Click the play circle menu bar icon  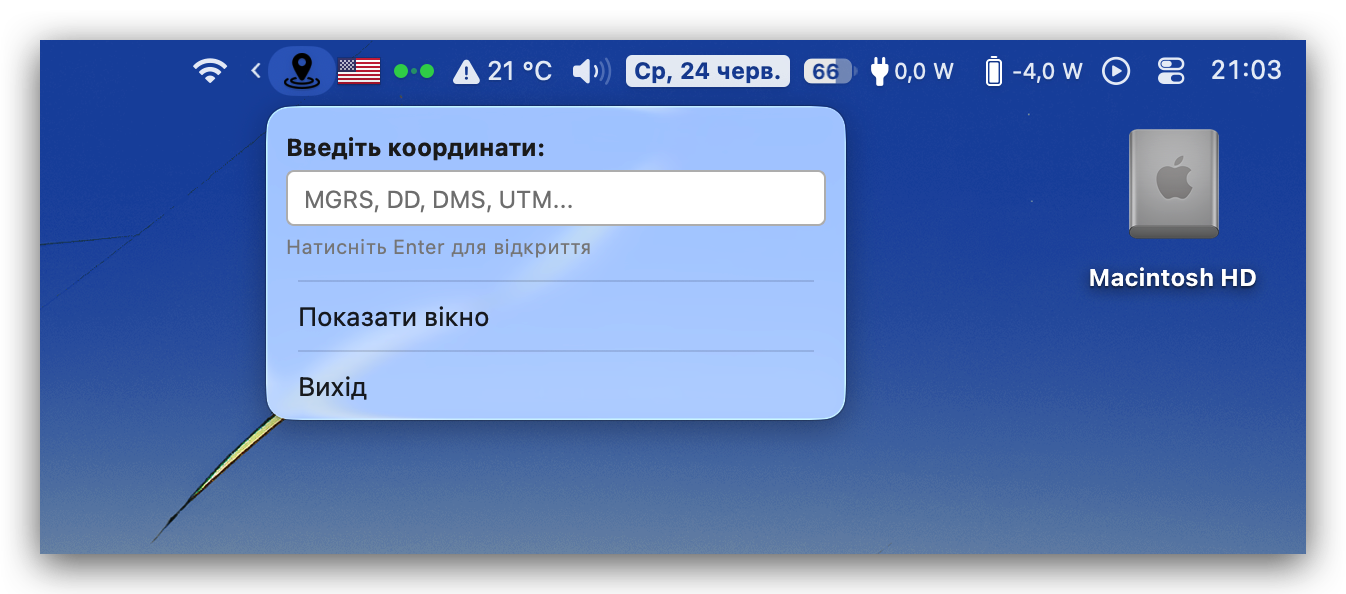click(1116, 71)
